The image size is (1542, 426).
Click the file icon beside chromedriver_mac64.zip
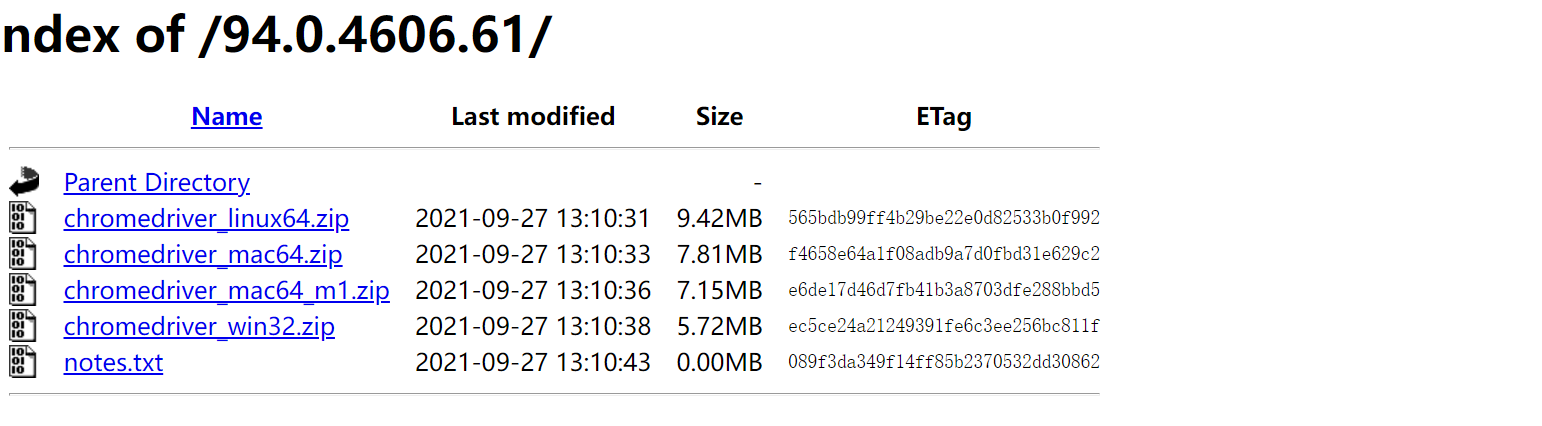point(23,254)
